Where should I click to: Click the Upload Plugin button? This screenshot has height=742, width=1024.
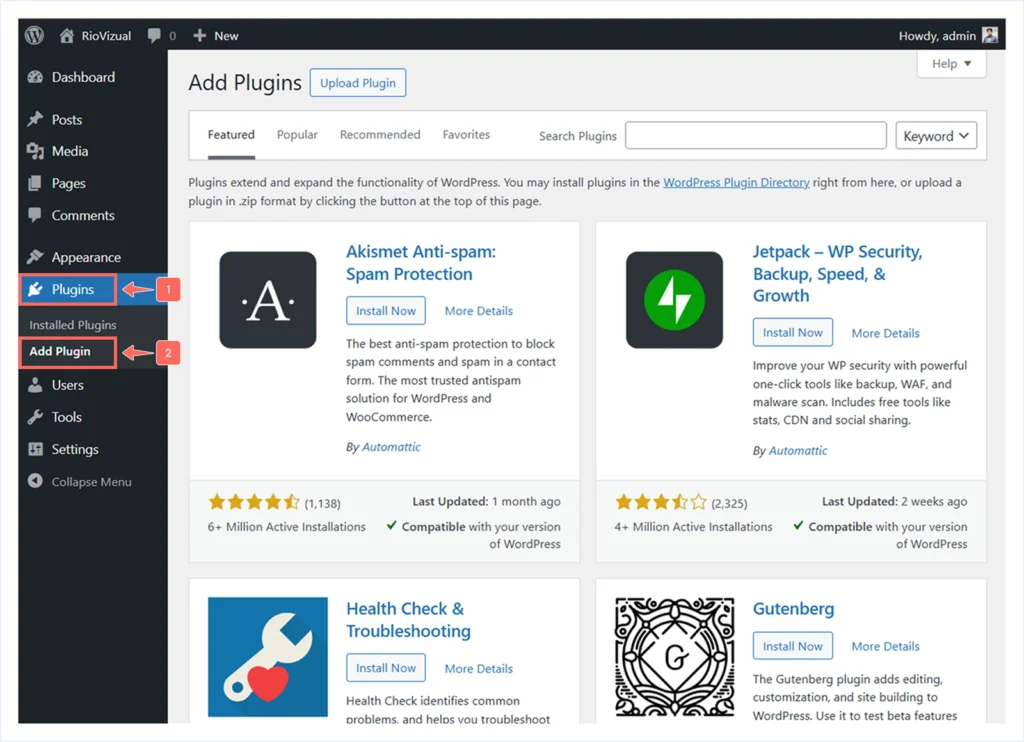coord(357,83)
